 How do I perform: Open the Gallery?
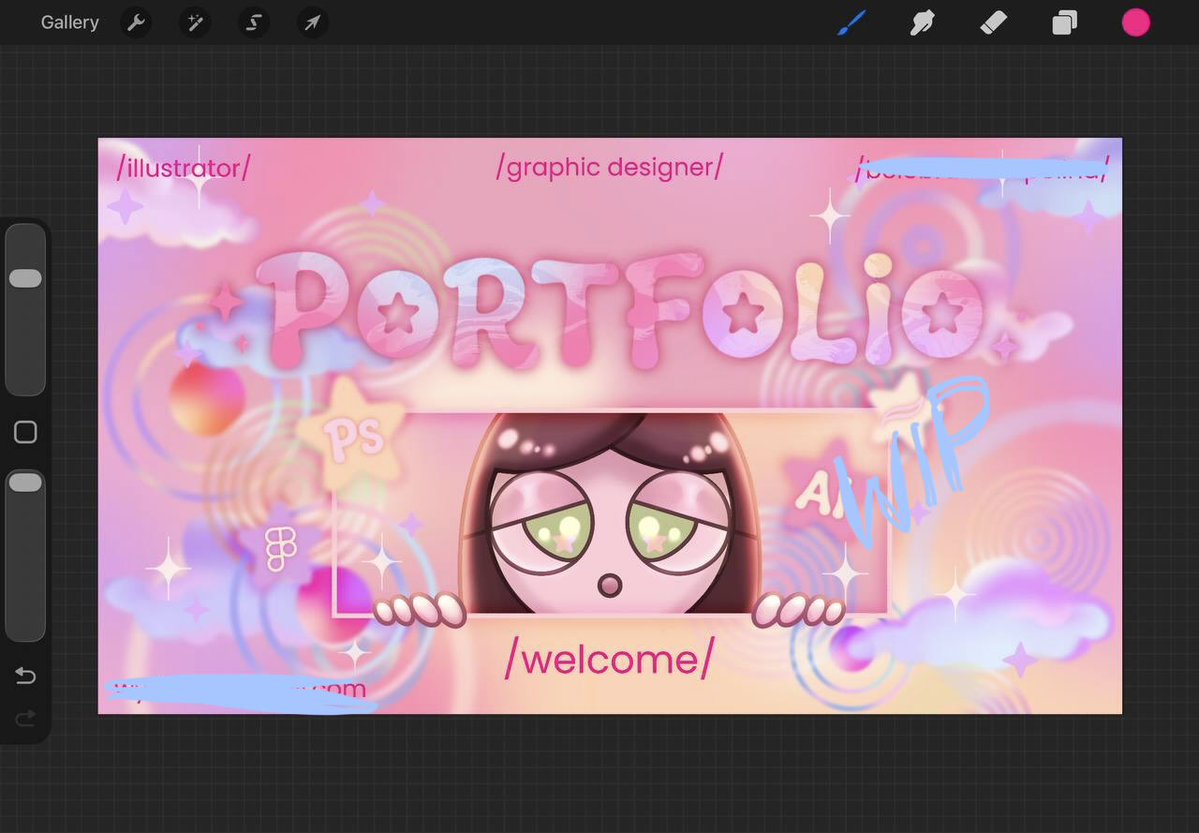point(70,23)
